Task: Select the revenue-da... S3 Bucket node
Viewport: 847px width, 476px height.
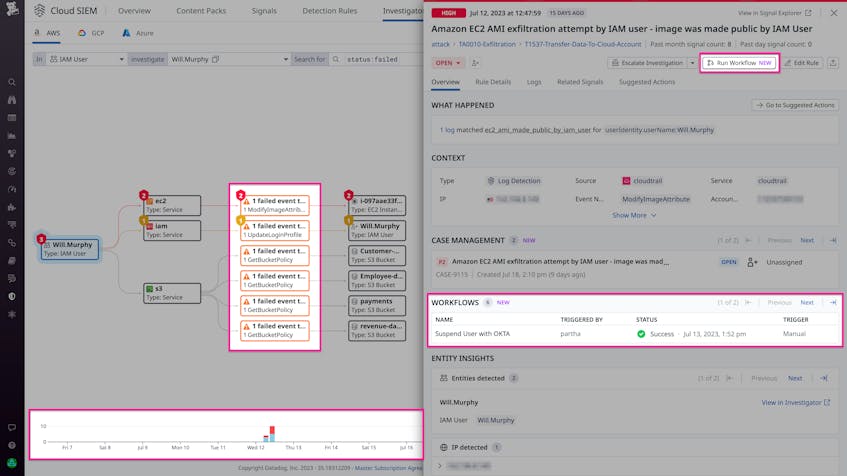Action: (377, 331)
